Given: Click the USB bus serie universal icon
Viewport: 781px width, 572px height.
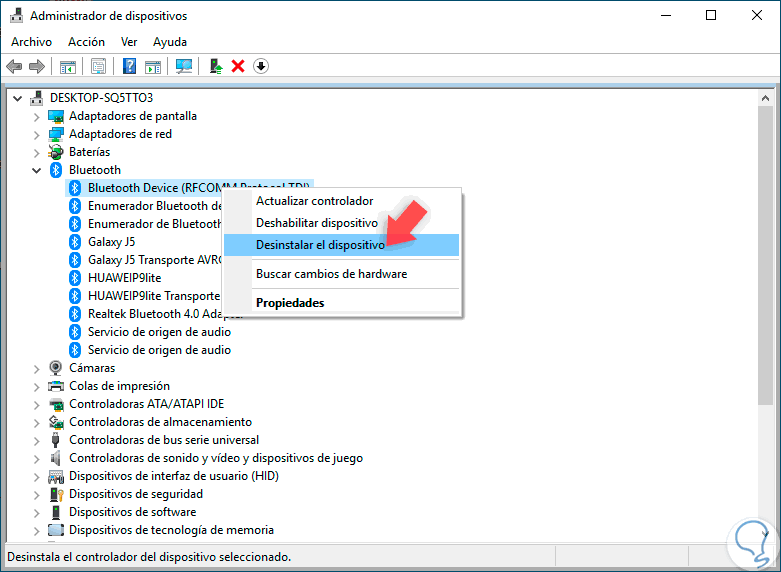Looking at the screenshot, I should (x=56, y=440).
